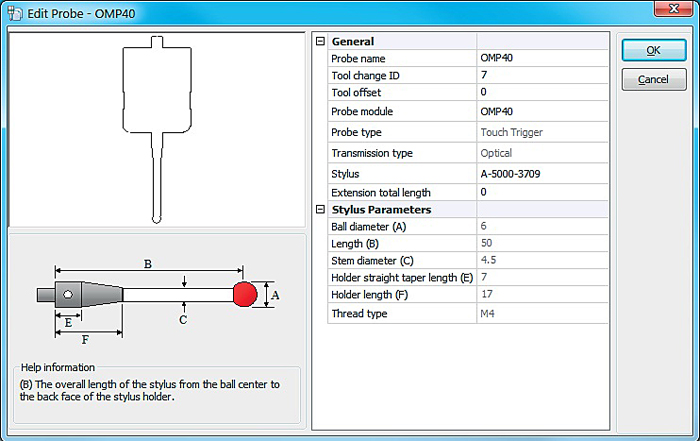Click the Probe type Touch Trigger value
700x441 pixels.
tap(542, 132)
